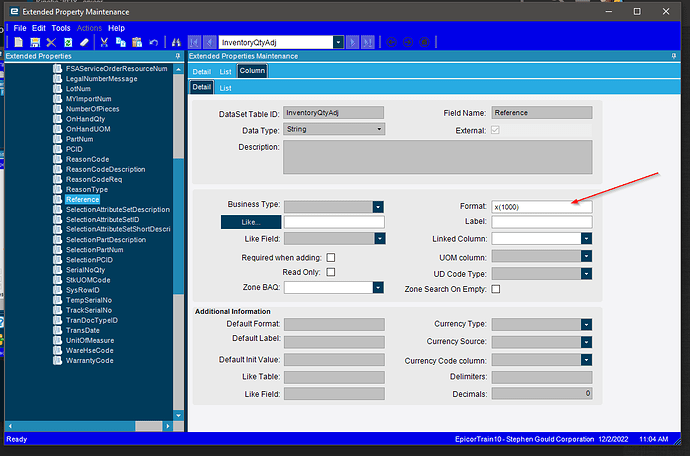Click the Refresh toolbar icon

68,42
